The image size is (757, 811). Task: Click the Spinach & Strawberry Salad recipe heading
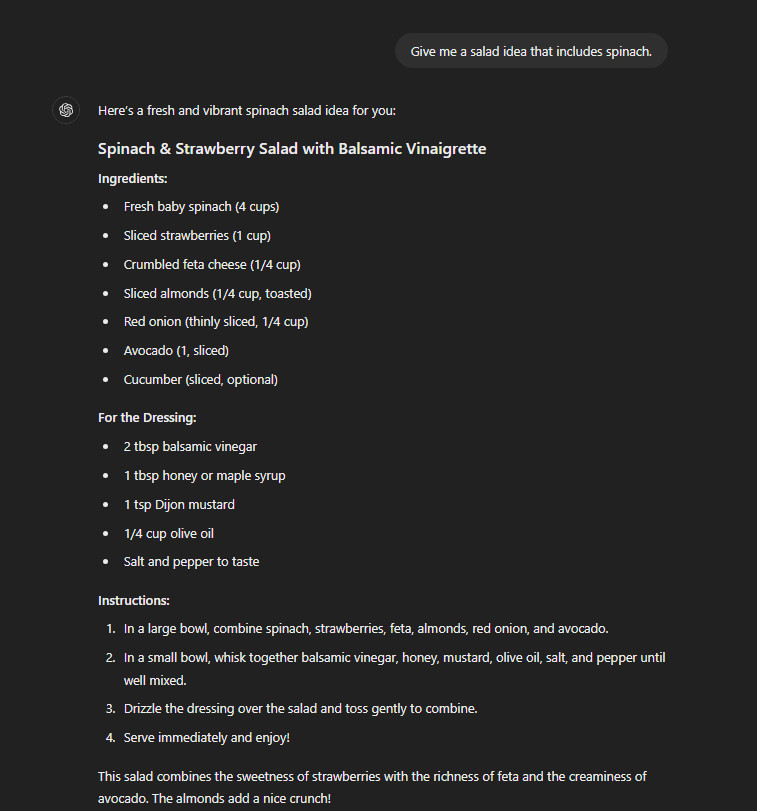292,149
